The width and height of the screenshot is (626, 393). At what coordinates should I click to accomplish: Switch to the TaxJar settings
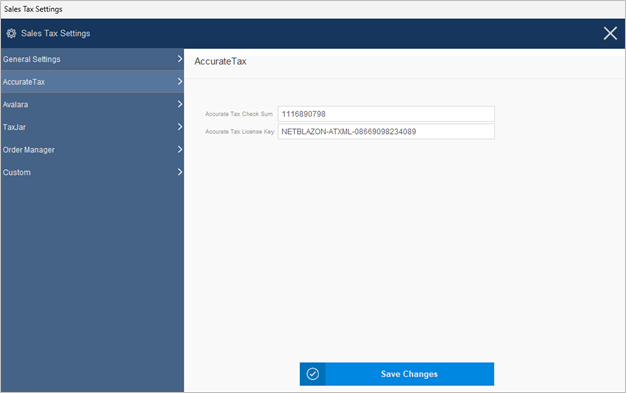(x=92, y=127)
